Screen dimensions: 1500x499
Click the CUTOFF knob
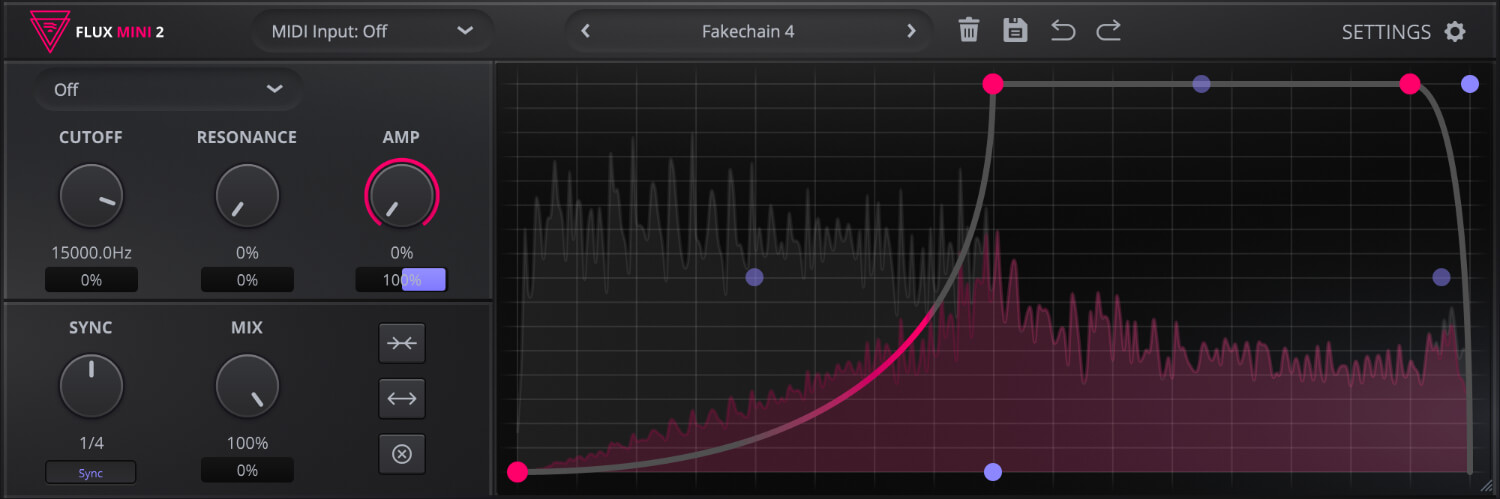[x=91, y=196]
